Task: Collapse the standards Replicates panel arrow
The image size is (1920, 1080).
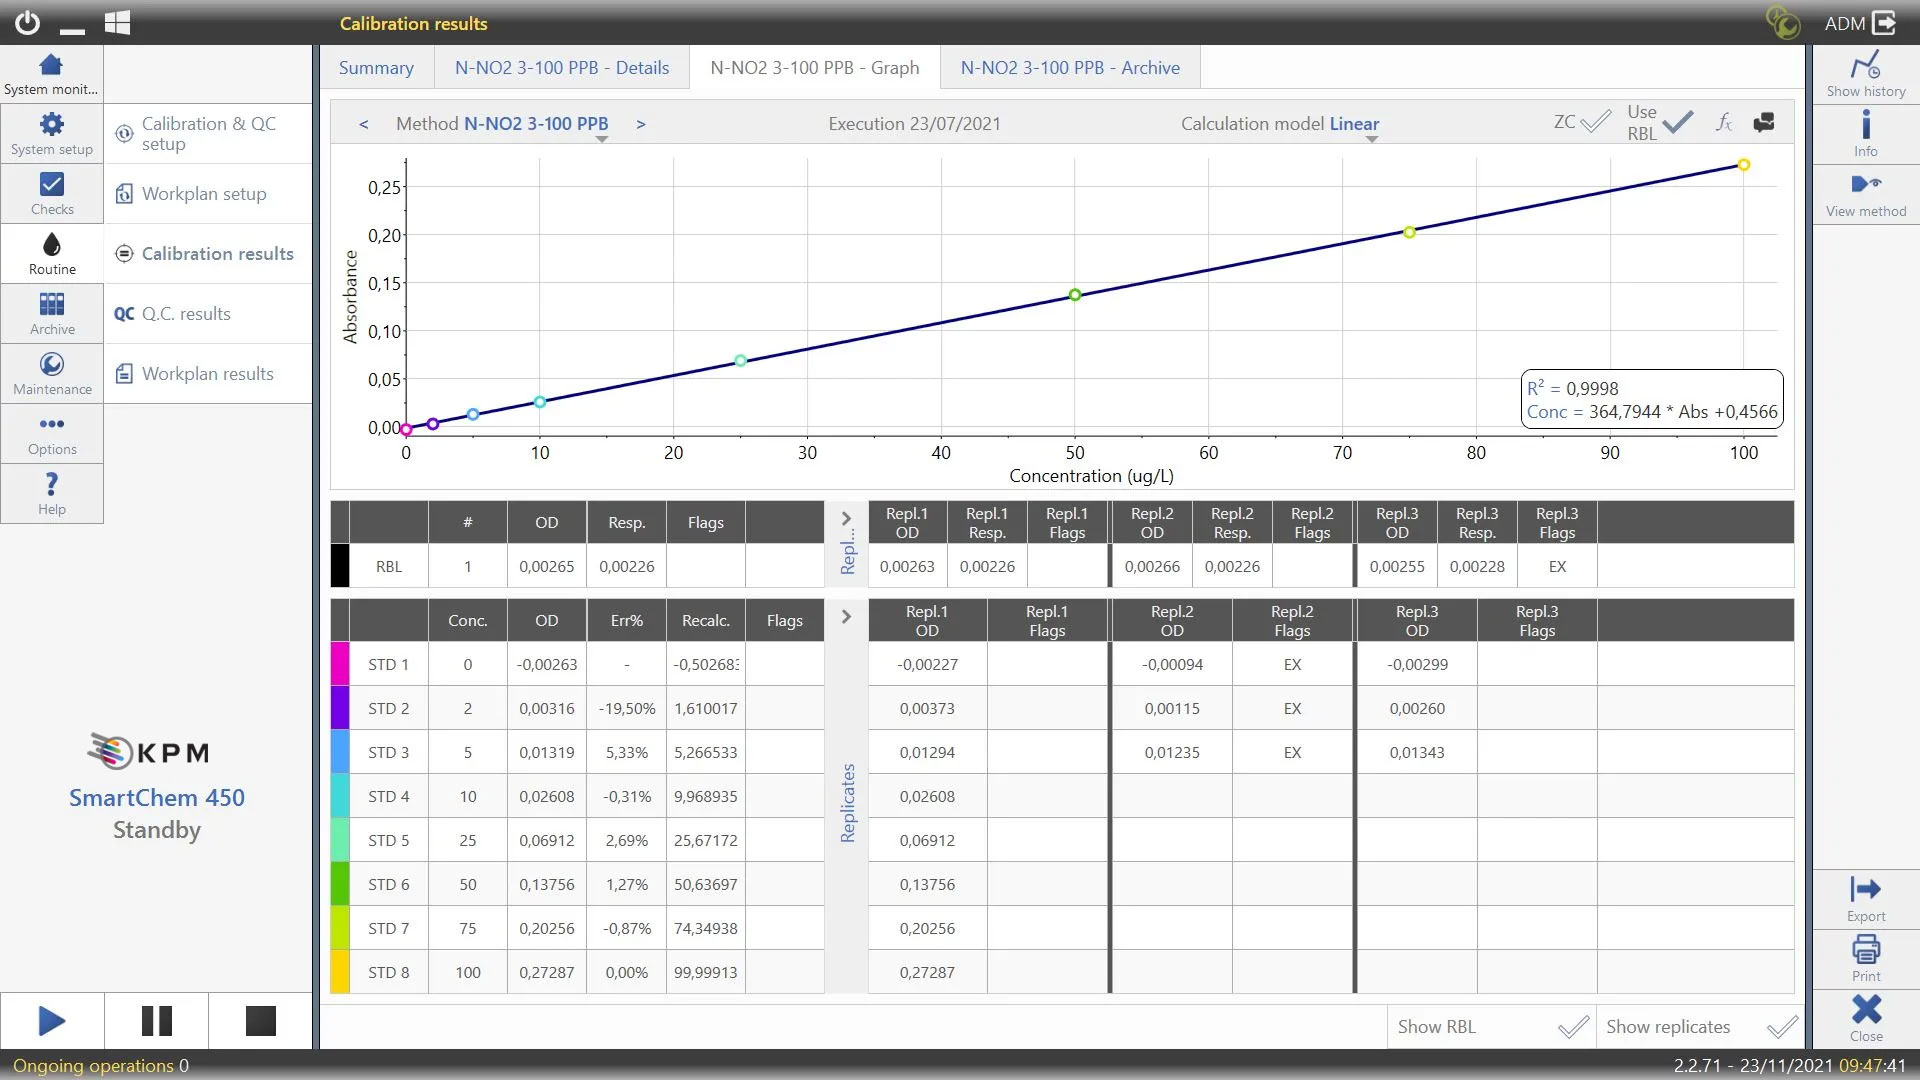Action: click(x=846, y=617)
